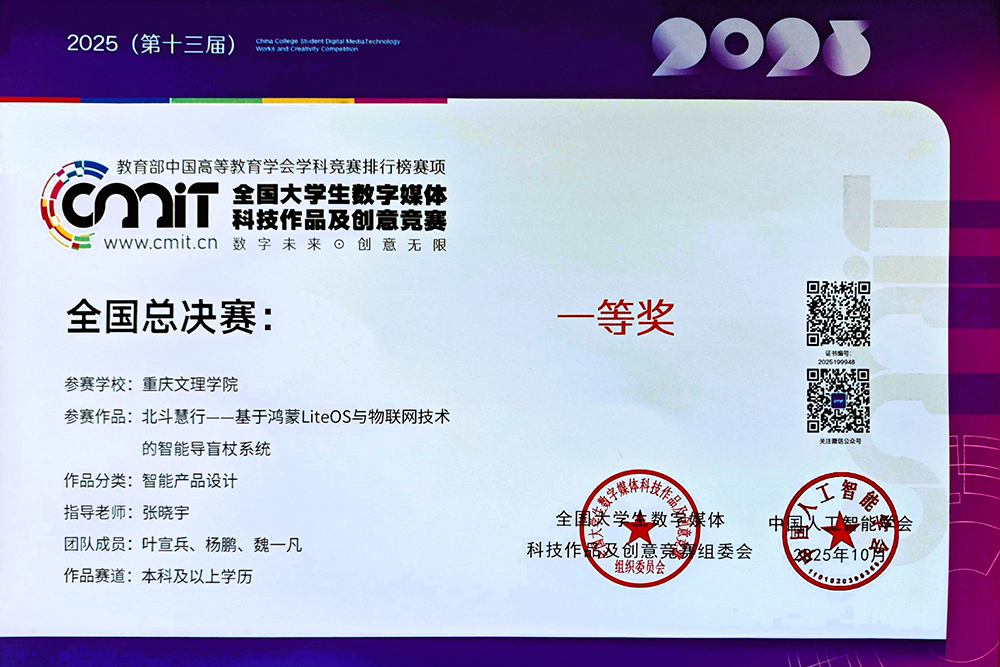Click the slogan 数字未来 创意无限
1000x667 pixels.
(x=338, y=243)
